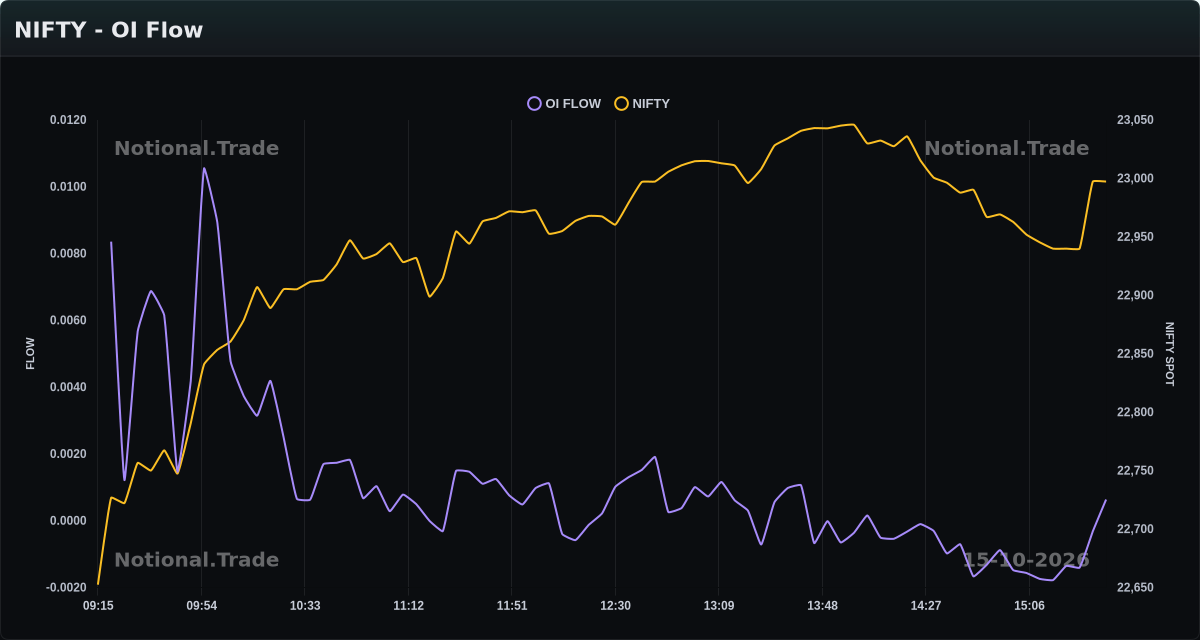1200x640 pixels.
Task: Select the 14:27 time axis label
Action: pos(926,605)
